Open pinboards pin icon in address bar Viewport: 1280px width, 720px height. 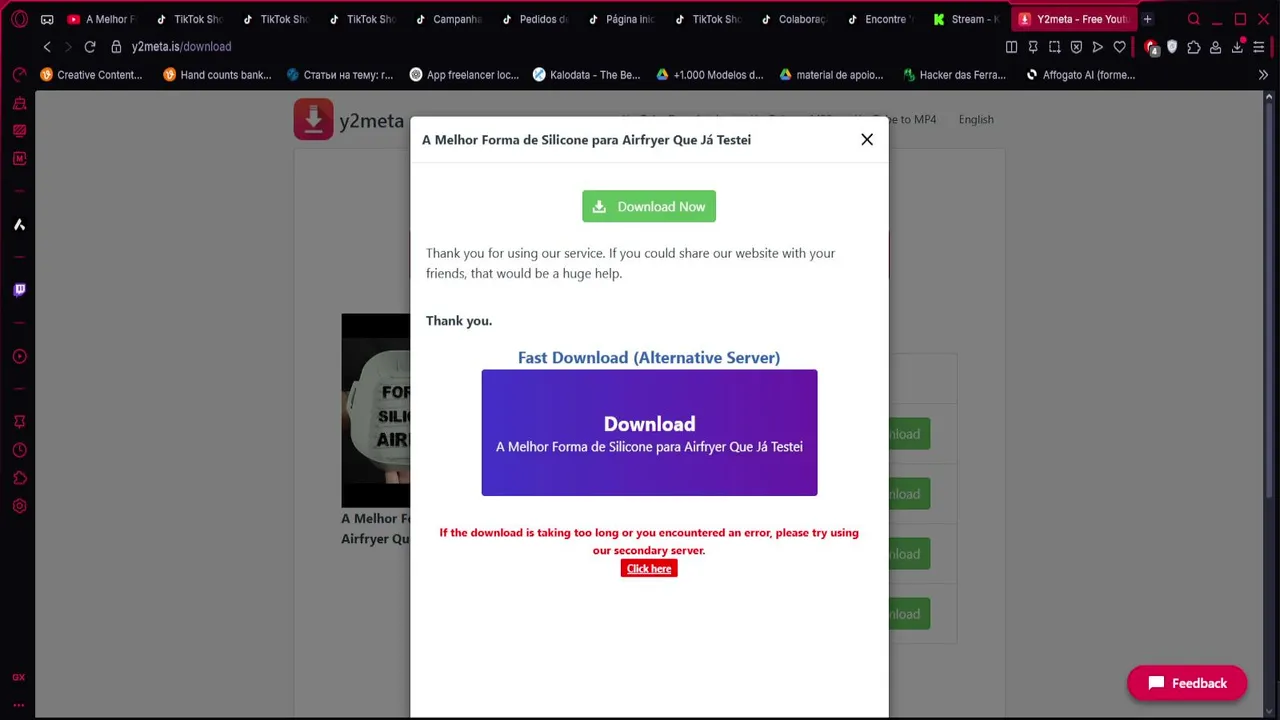point(1033,47)
